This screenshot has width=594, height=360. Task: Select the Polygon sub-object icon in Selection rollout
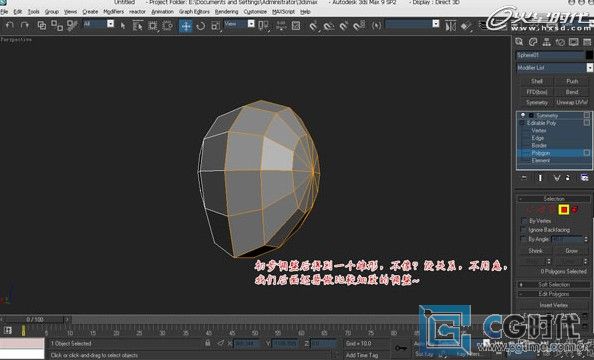[x=564, y=210]
